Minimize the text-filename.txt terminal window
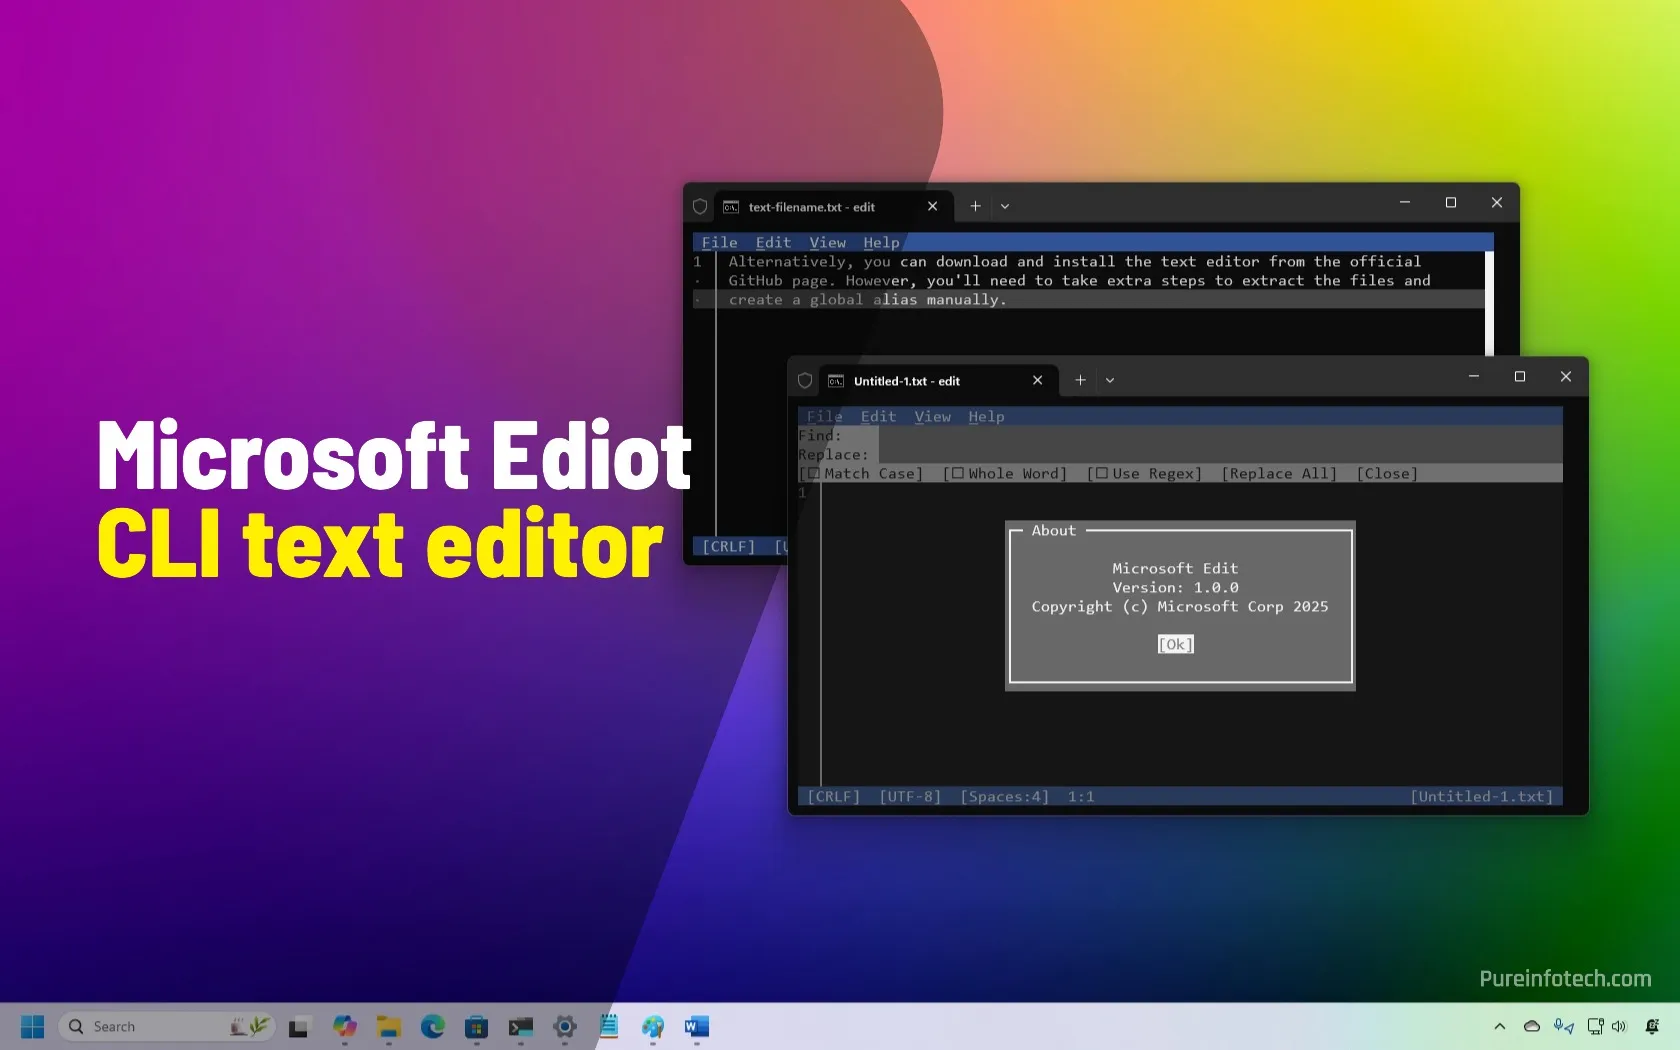 pos(1405,203)
